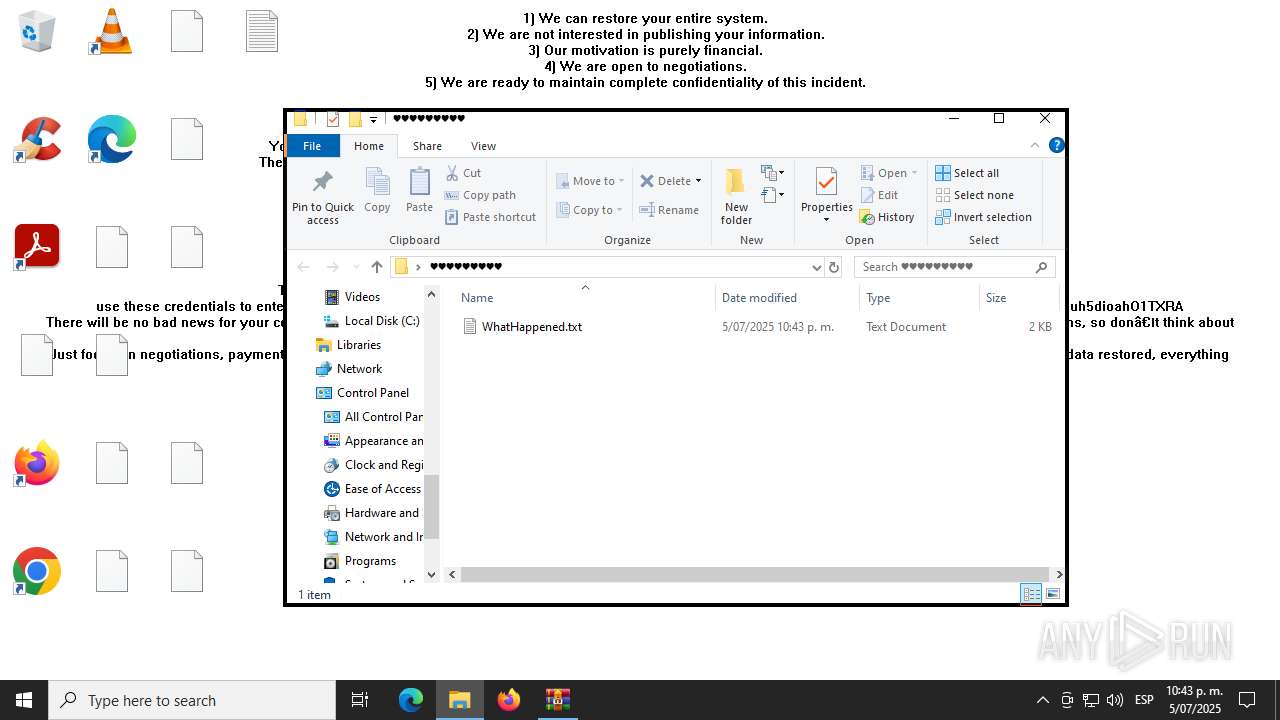
Task: Click Select all
Action: (967, 173)
